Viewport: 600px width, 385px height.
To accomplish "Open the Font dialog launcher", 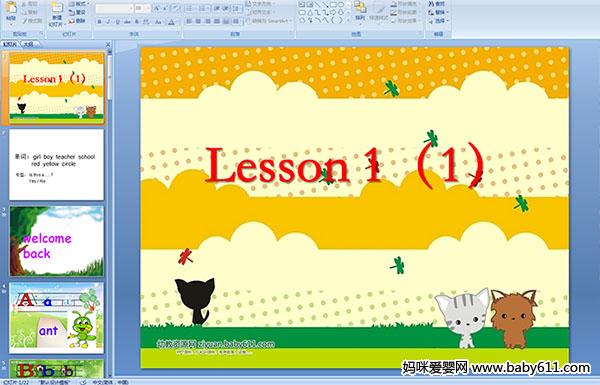I will tap(178, 34).
